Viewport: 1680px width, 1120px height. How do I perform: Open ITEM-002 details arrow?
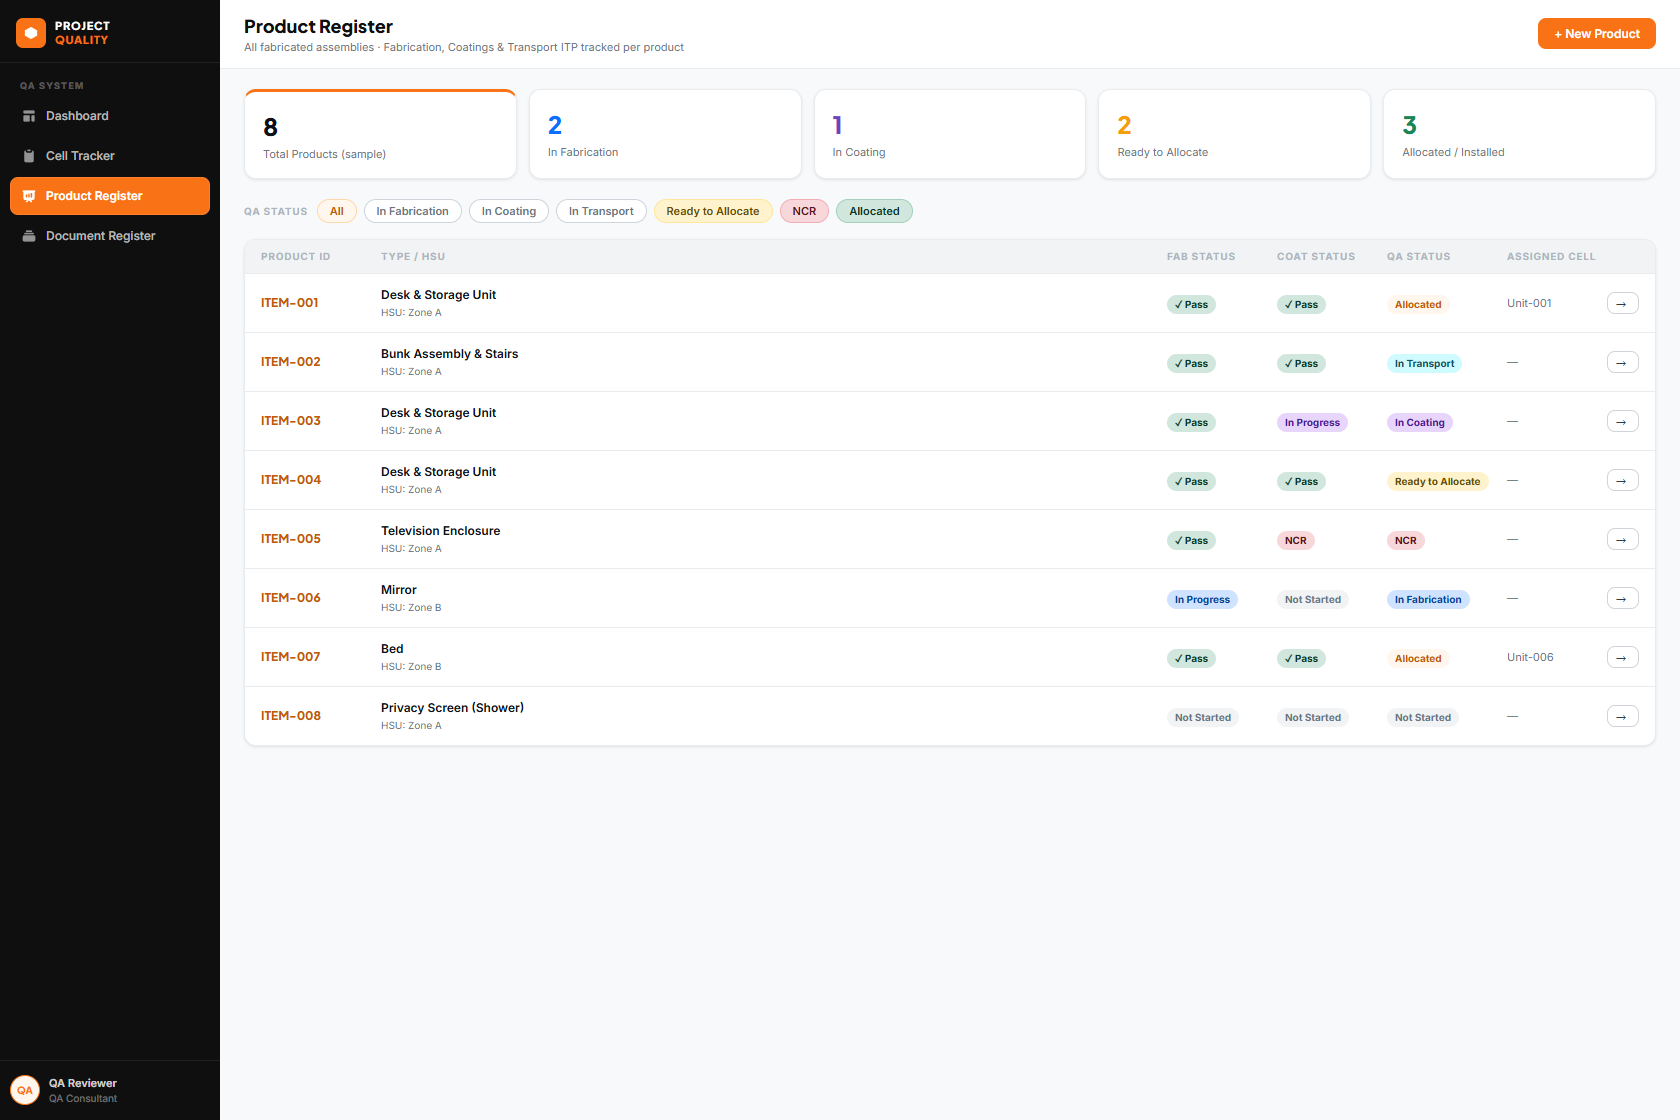tap(1622, 362)
